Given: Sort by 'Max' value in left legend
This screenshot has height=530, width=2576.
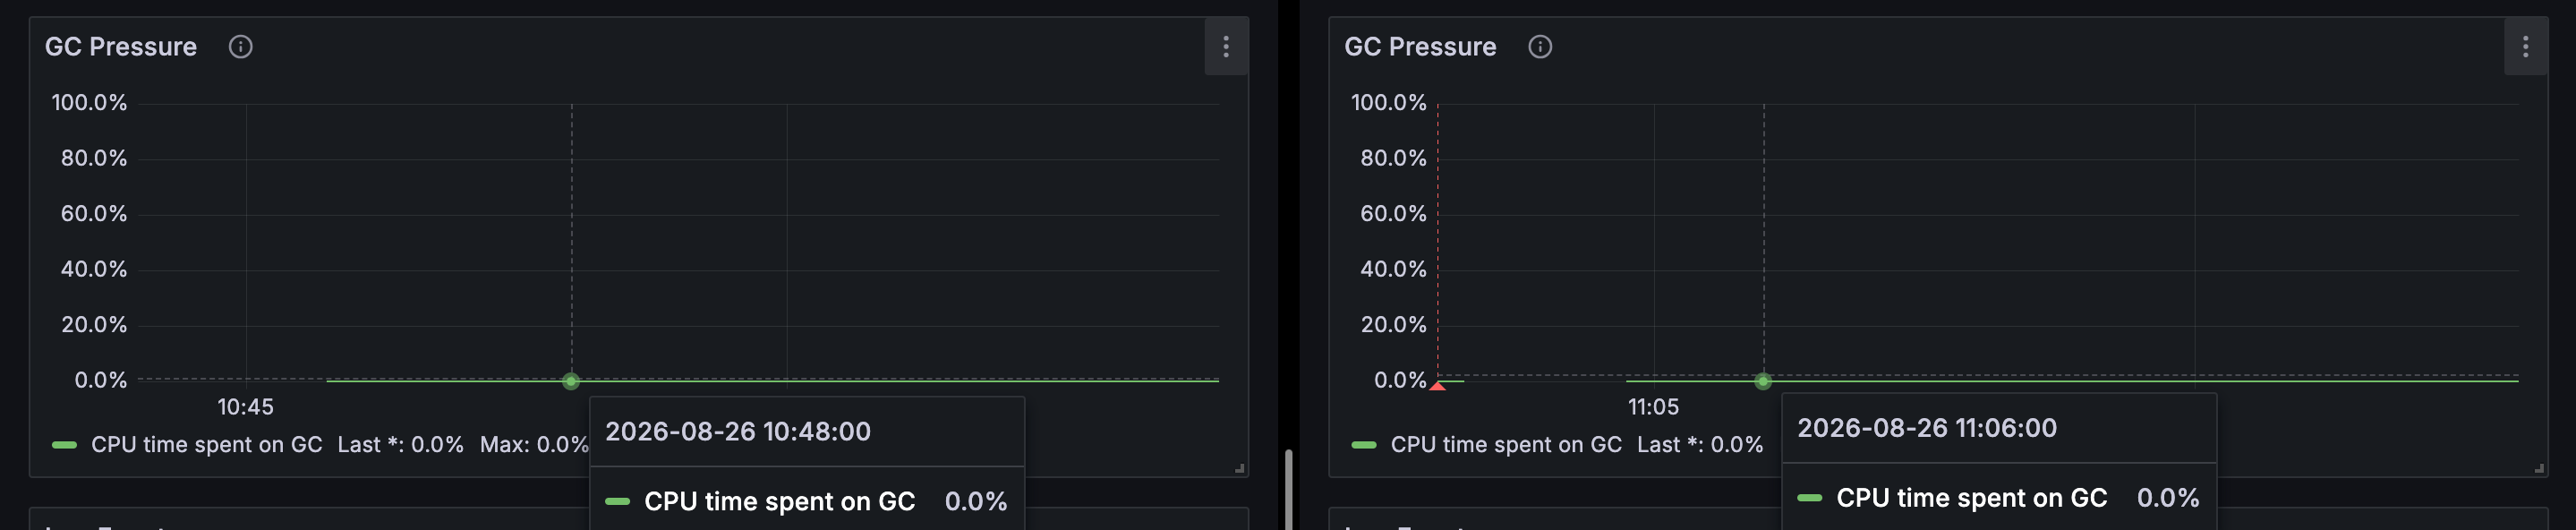Looking at the screenshot, I should 534,445.
